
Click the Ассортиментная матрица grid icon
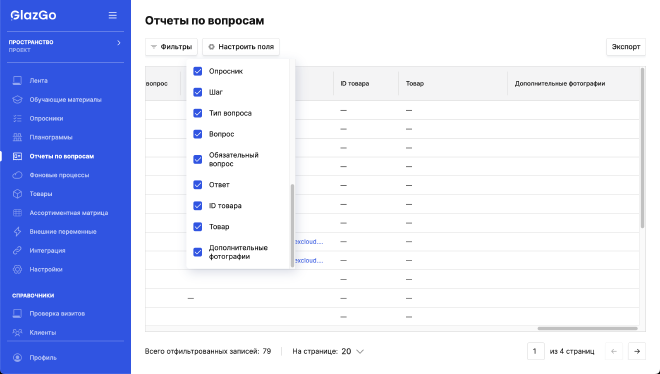(x=17, y=213)
